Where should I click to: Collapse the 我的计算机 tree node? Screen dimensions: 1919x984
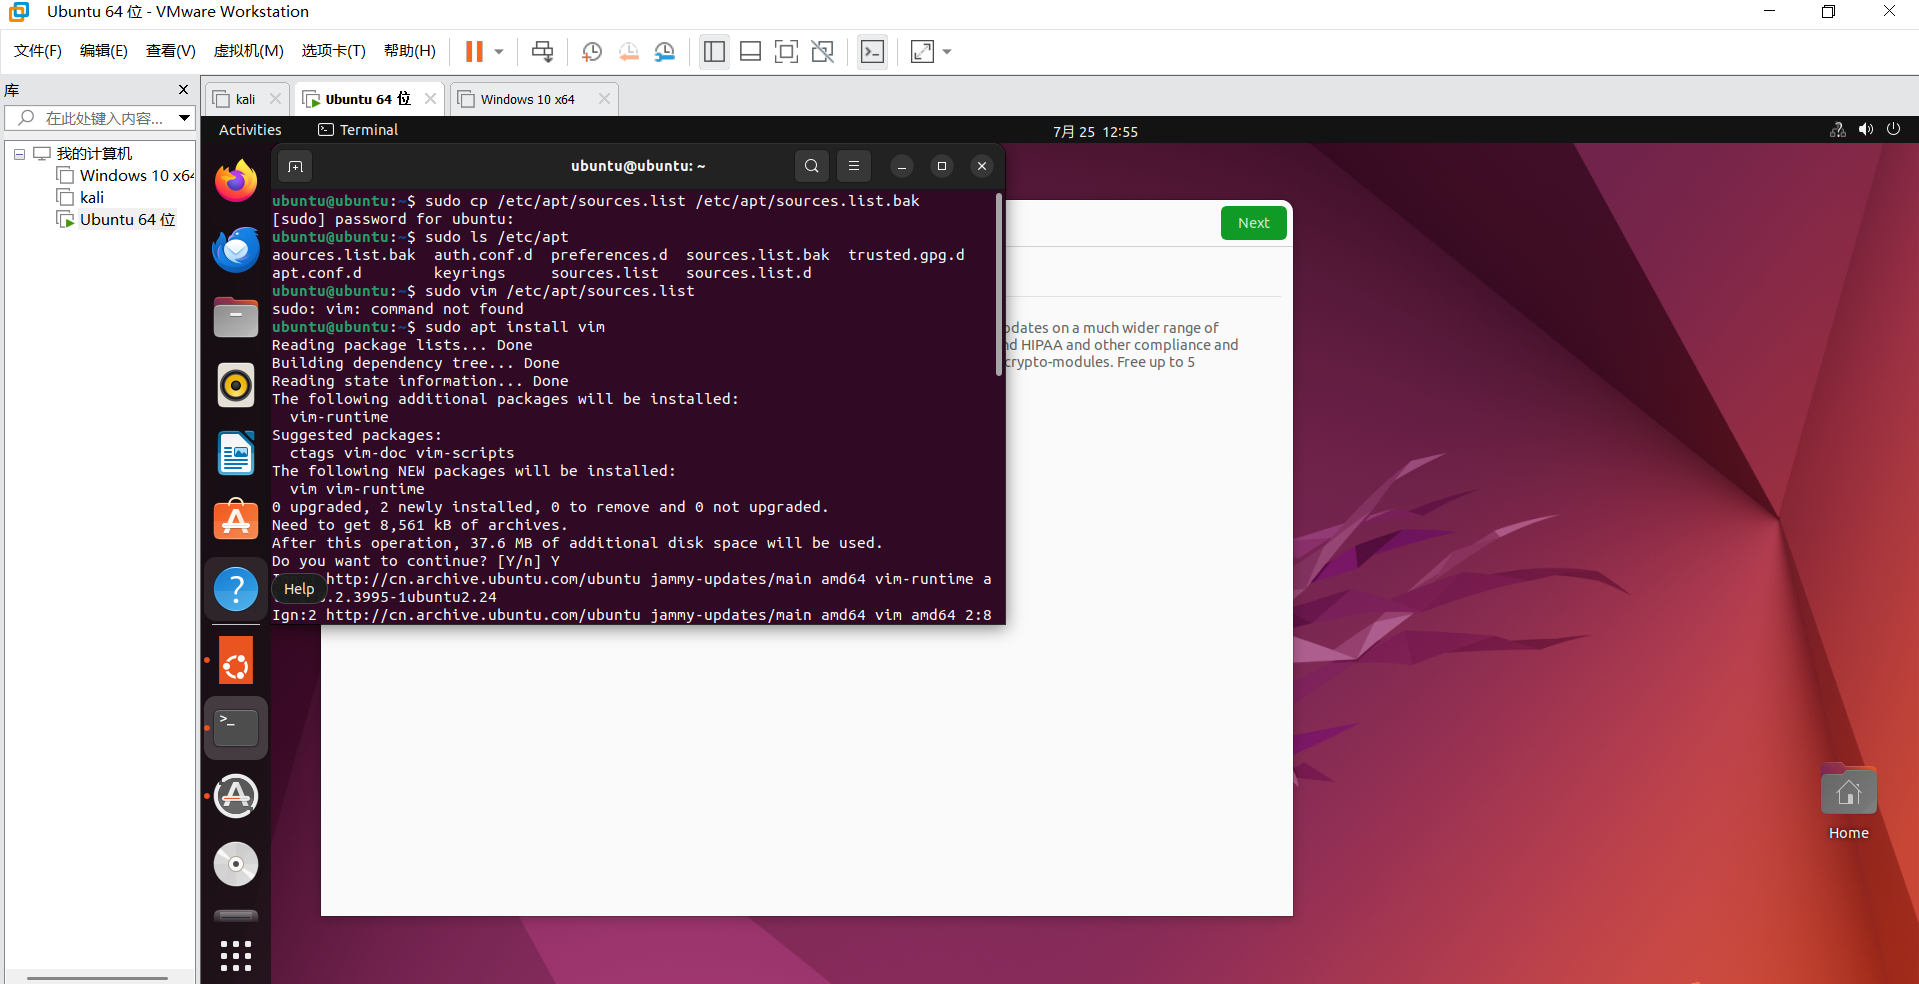coord(19,154)
